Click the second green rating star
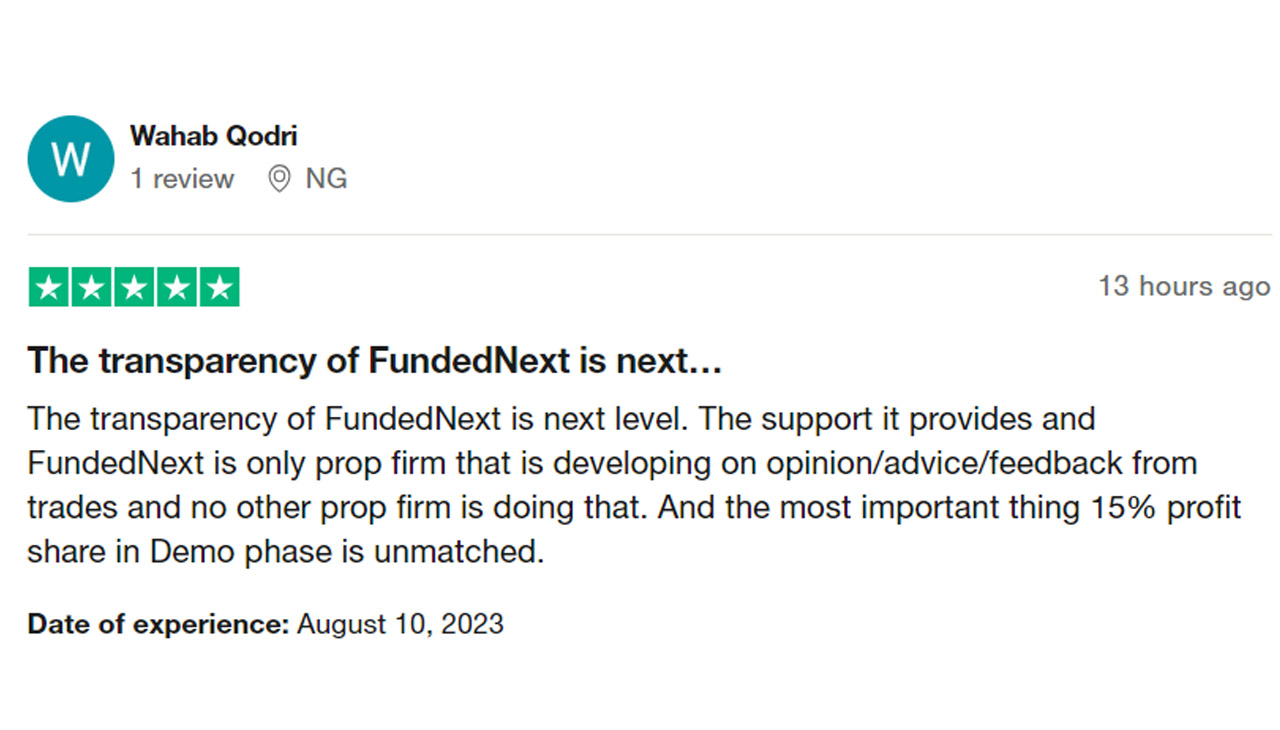The height and width of the screenshot is (730, 1280). coord(92,288)
